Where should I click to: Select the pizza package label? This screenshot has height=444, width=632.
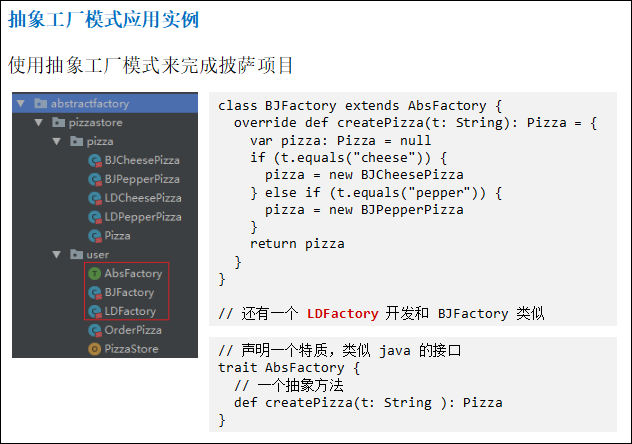click(x=100, y=142)
